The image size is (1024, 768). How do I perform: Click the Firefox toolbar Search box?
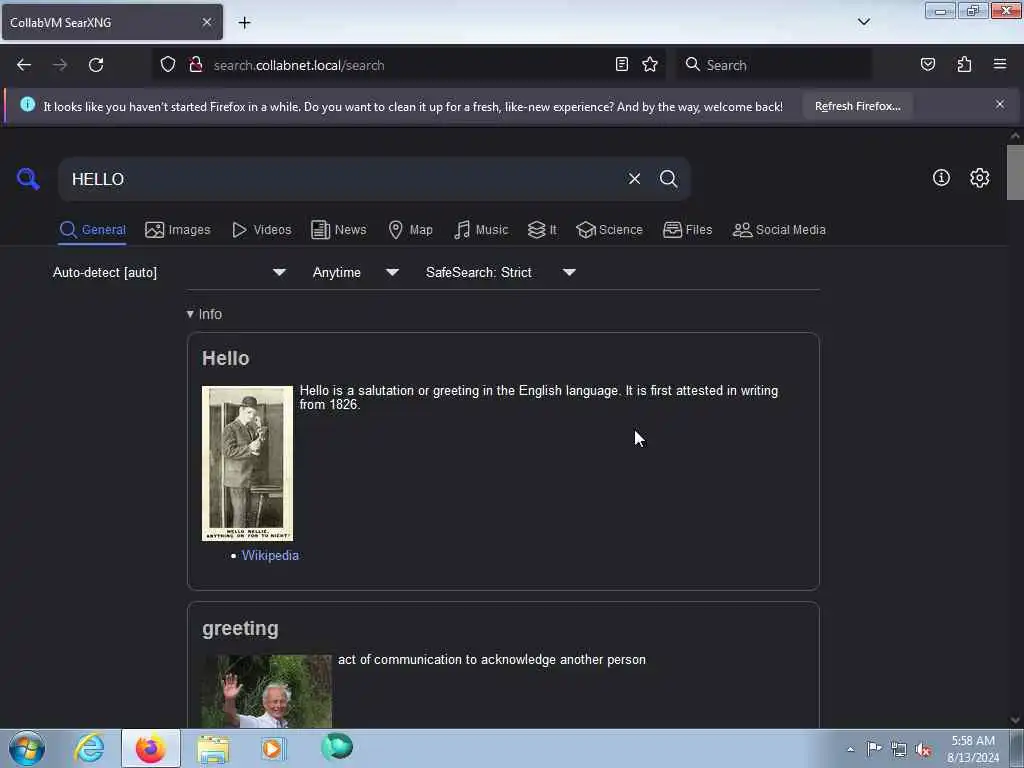coord(774,65)
